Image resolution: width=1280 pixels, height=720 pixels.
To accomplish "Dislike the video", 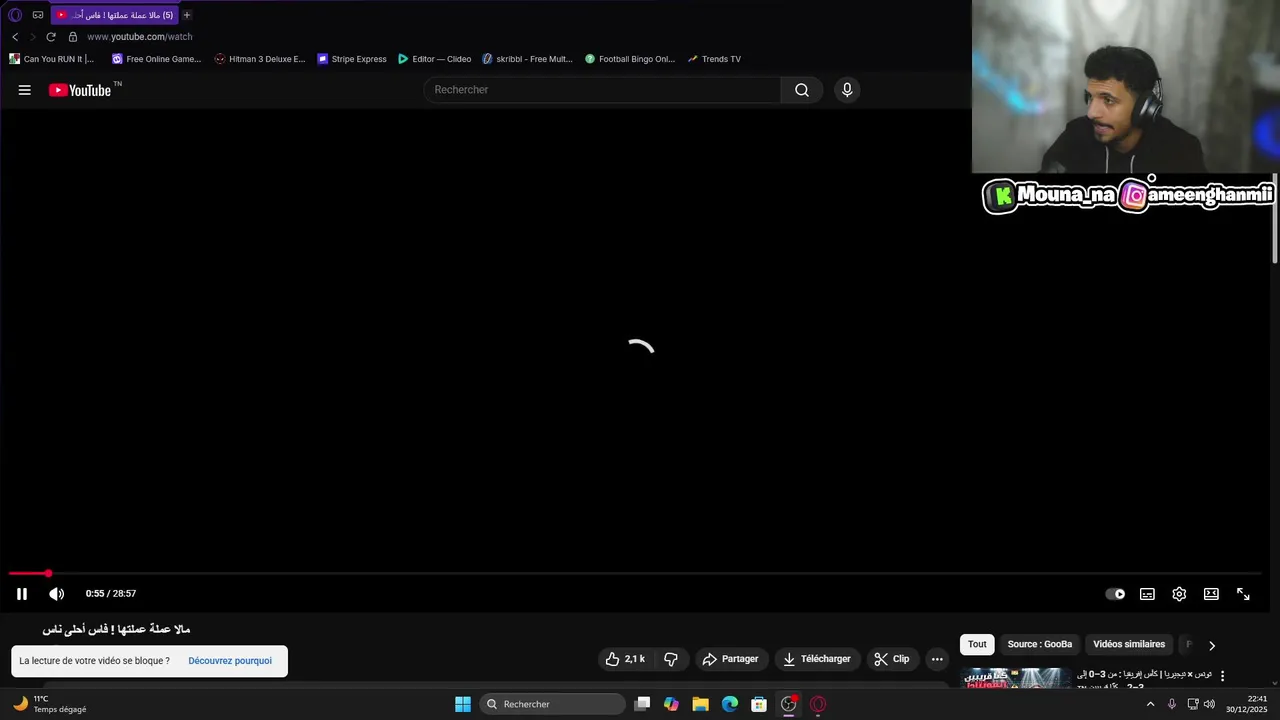I will point(671,659).
